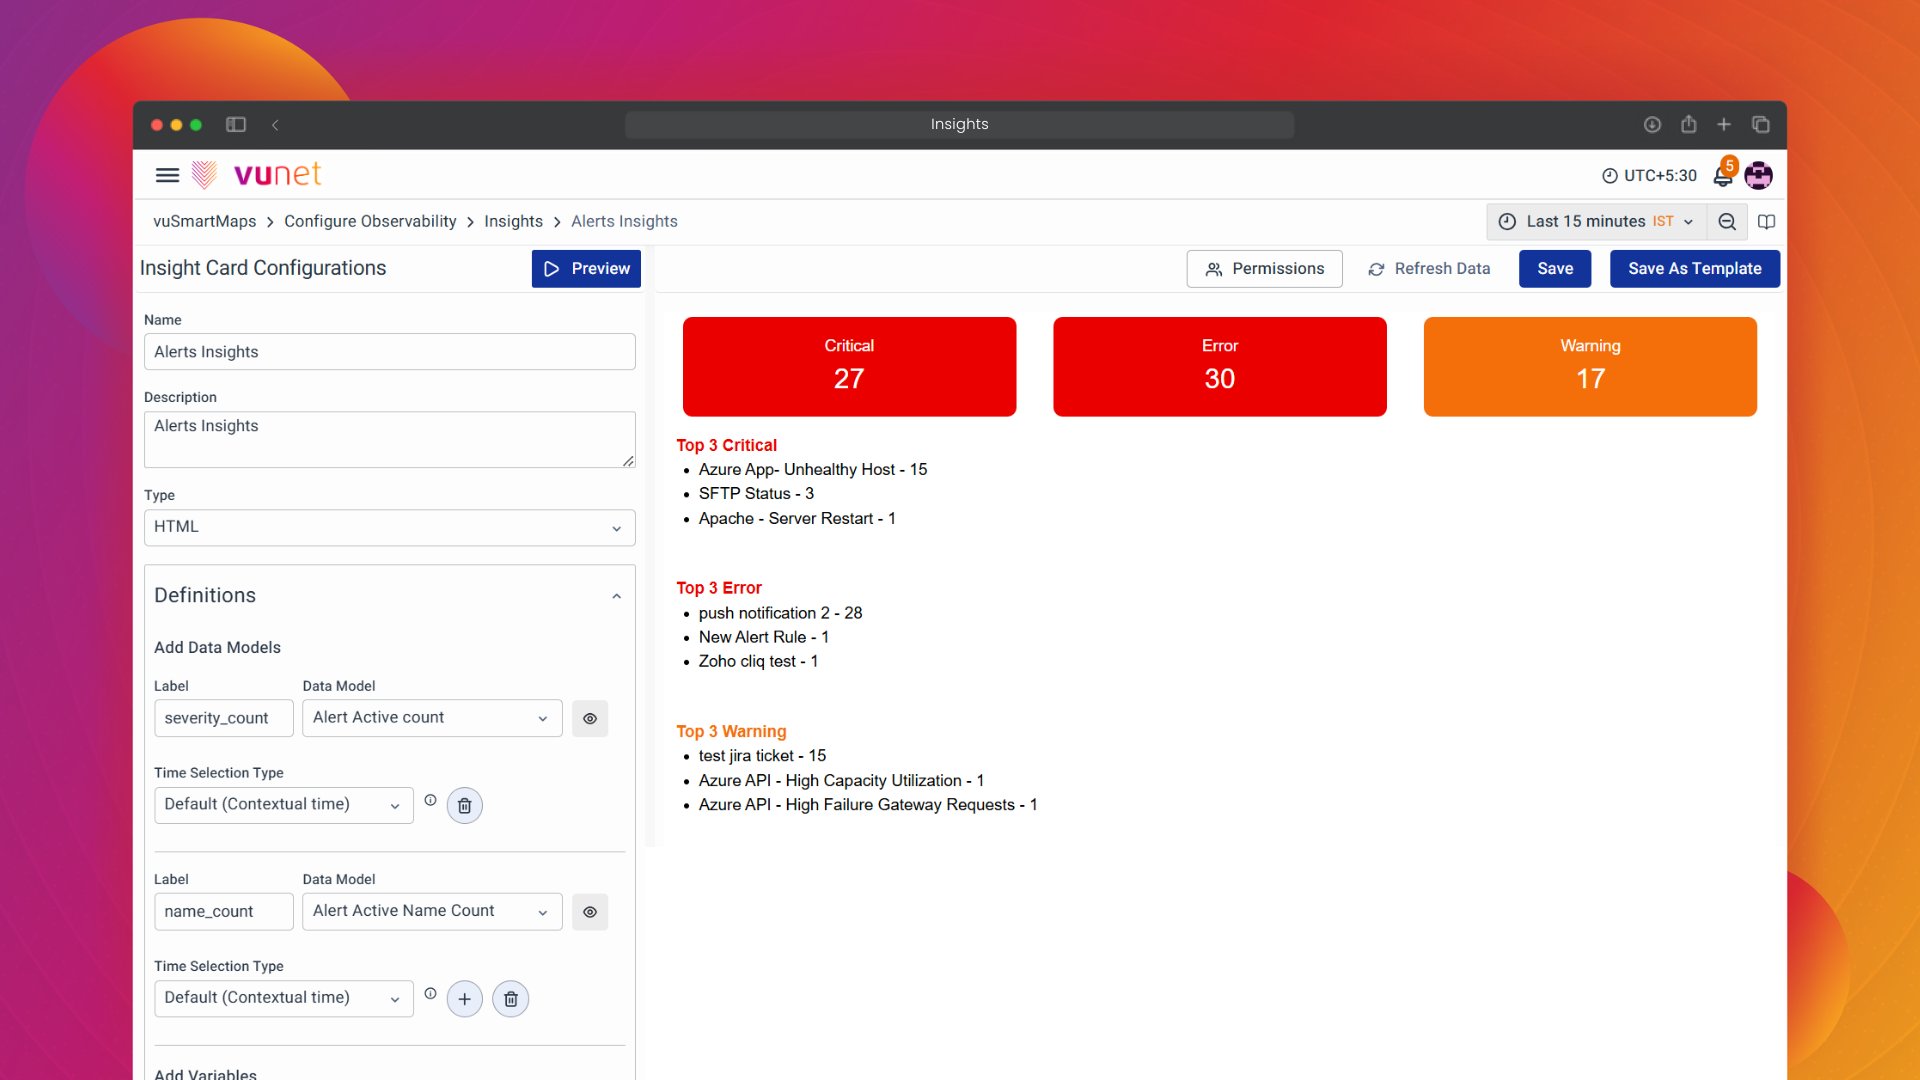Open the Alert Active count data model dropdown
This screenshot has height=1080, width=1920.
click(432, 718)
